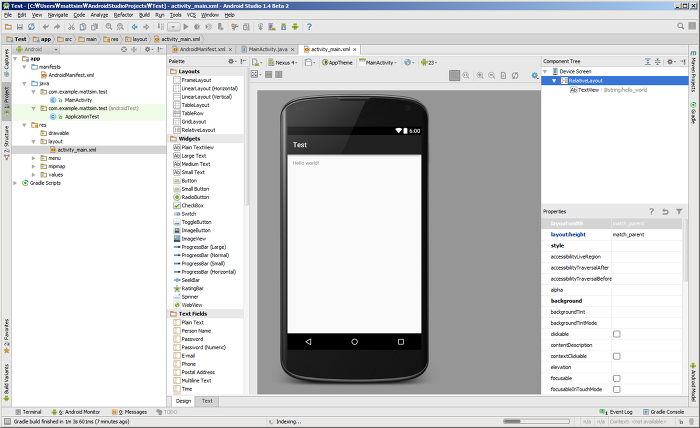Open the Event Log panel
Screen dimensions: 700x428
(x=617, y=412)
